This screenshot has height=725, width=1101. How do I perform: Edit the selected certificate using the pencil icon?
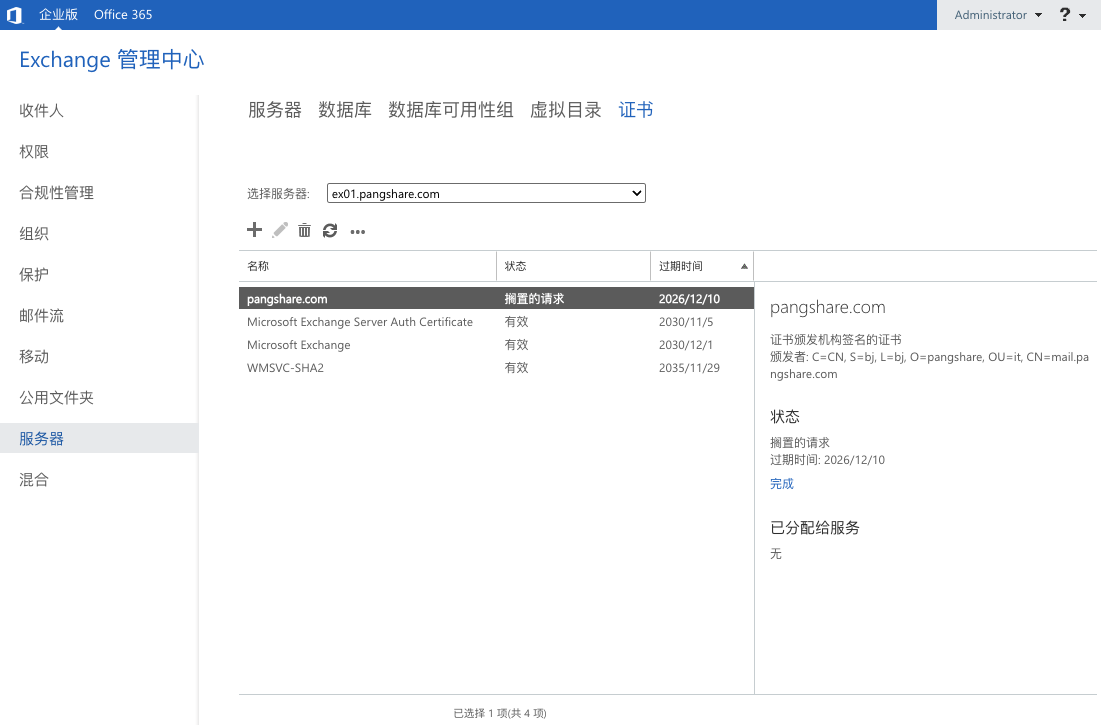point(280,230)
